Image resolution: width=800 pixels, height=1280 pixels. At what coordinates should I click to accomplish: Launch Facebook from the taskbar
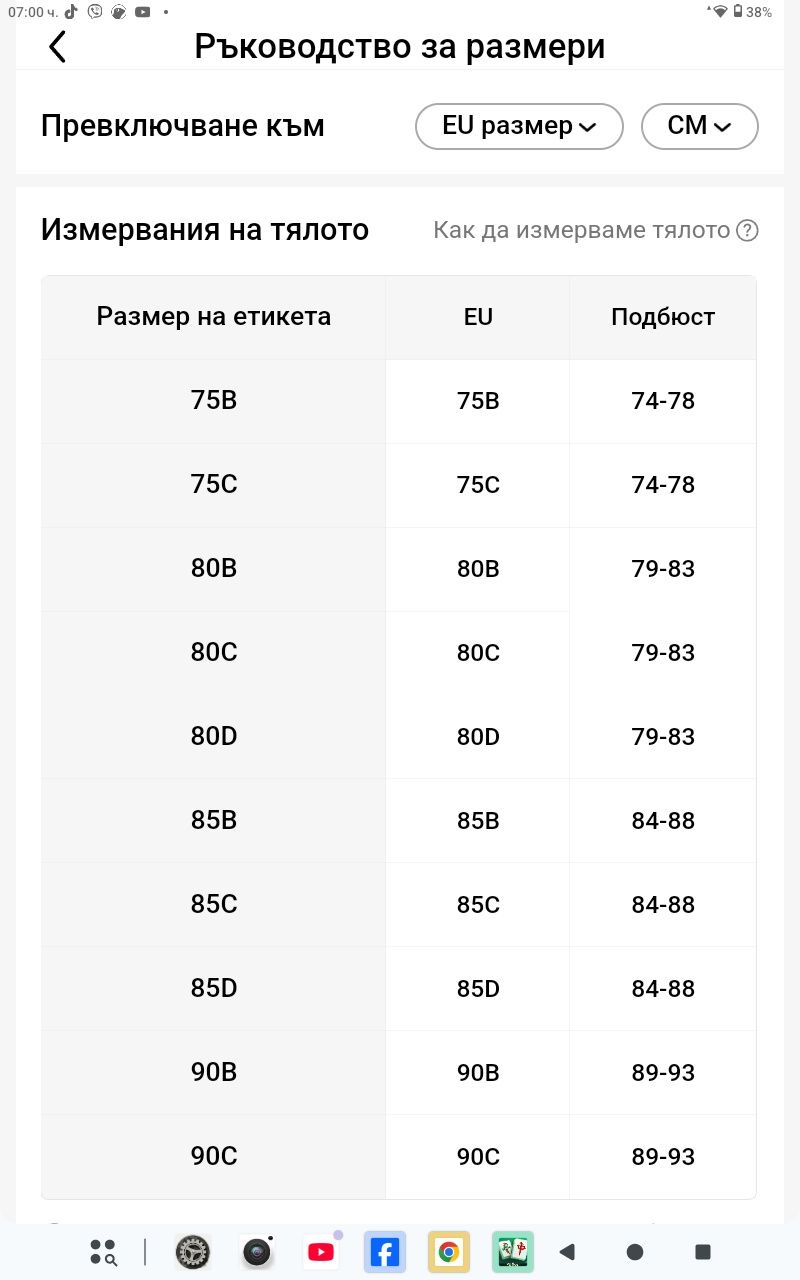(385, 1252)
